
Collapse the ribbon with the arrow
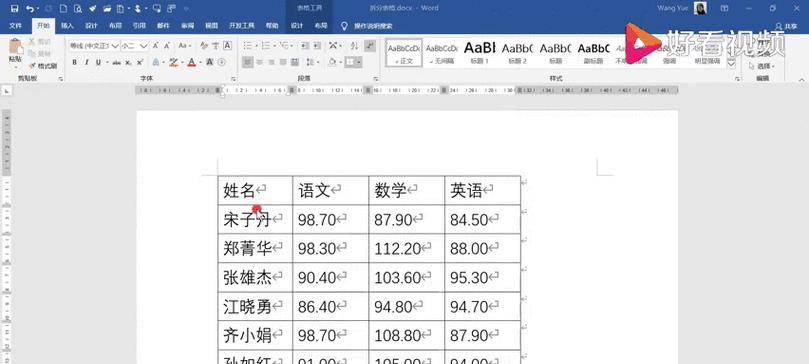click(801, 79)
